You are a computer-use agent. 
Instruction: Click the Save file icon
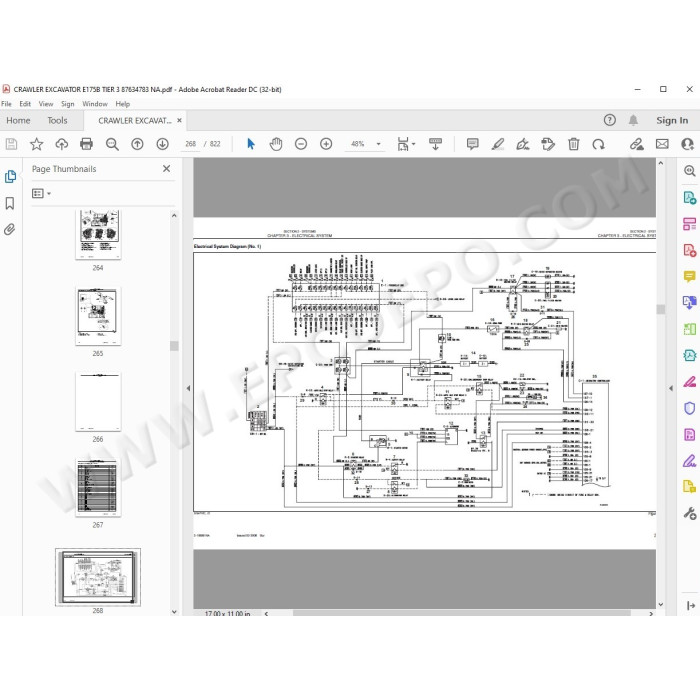click(x=11, y=144)
